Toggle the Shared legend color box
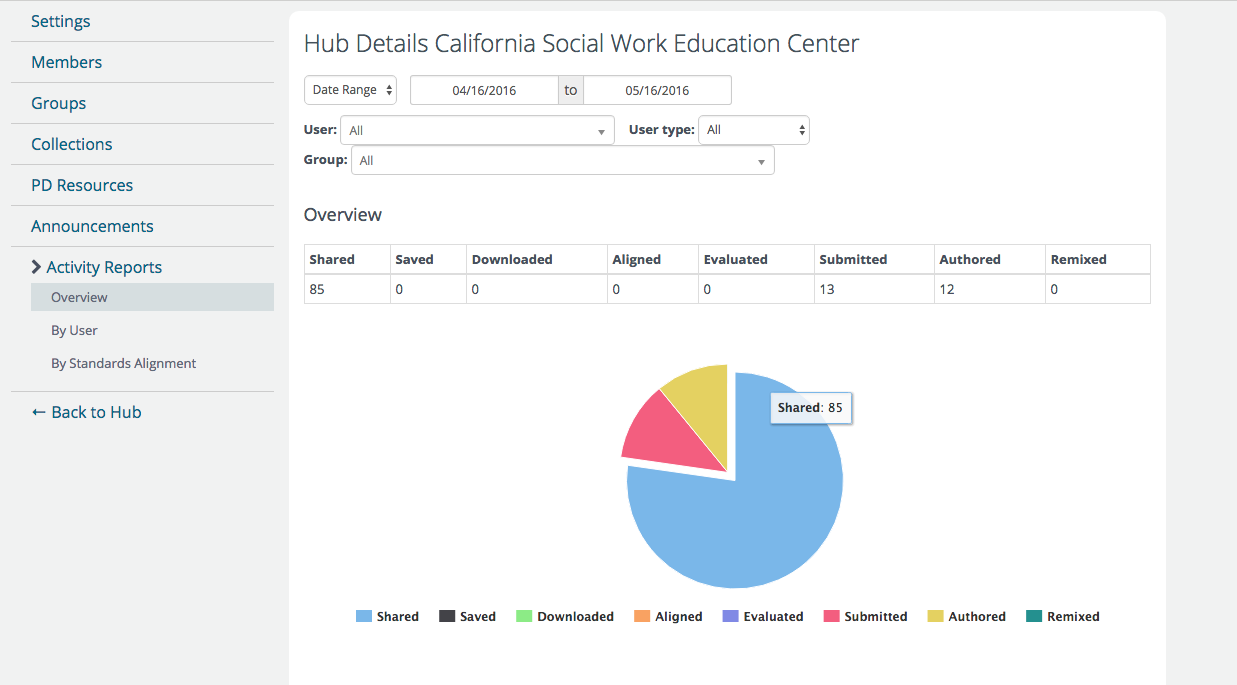Viewport: 1237px width, 685px height. [364, 616]
